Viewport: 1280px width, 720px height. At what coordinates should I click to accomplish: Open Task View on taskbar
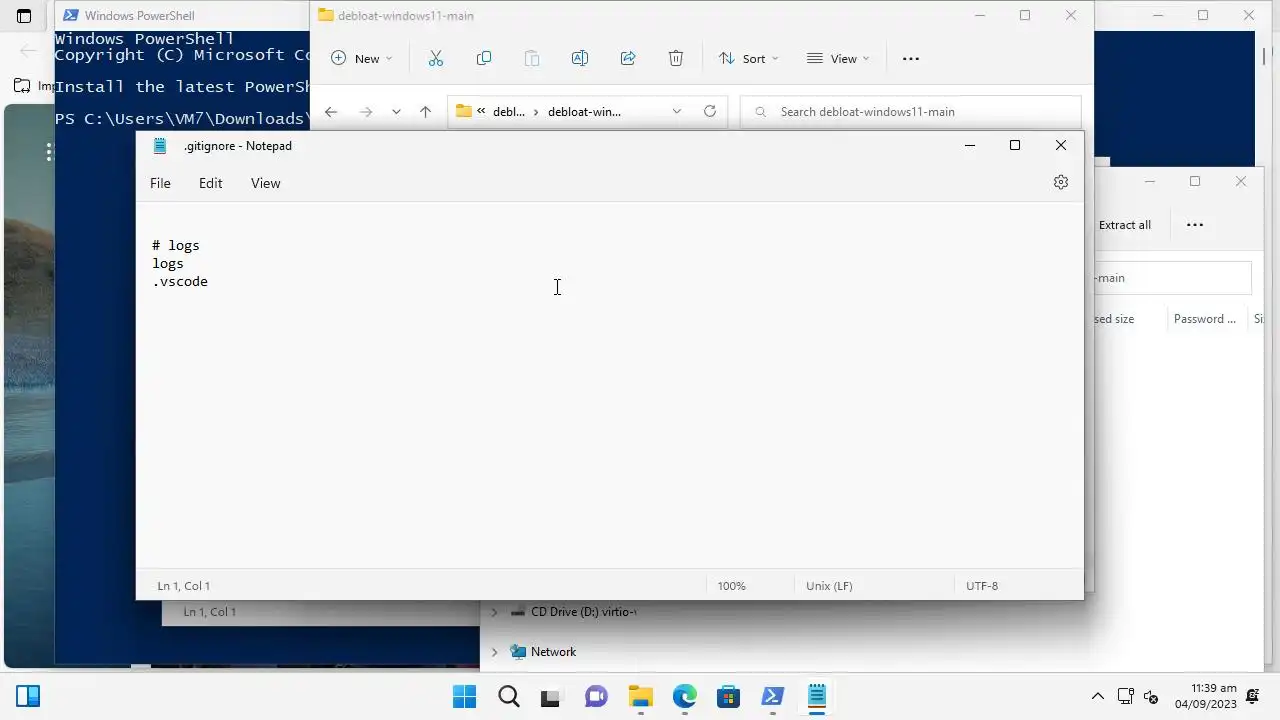coord(550,696)
